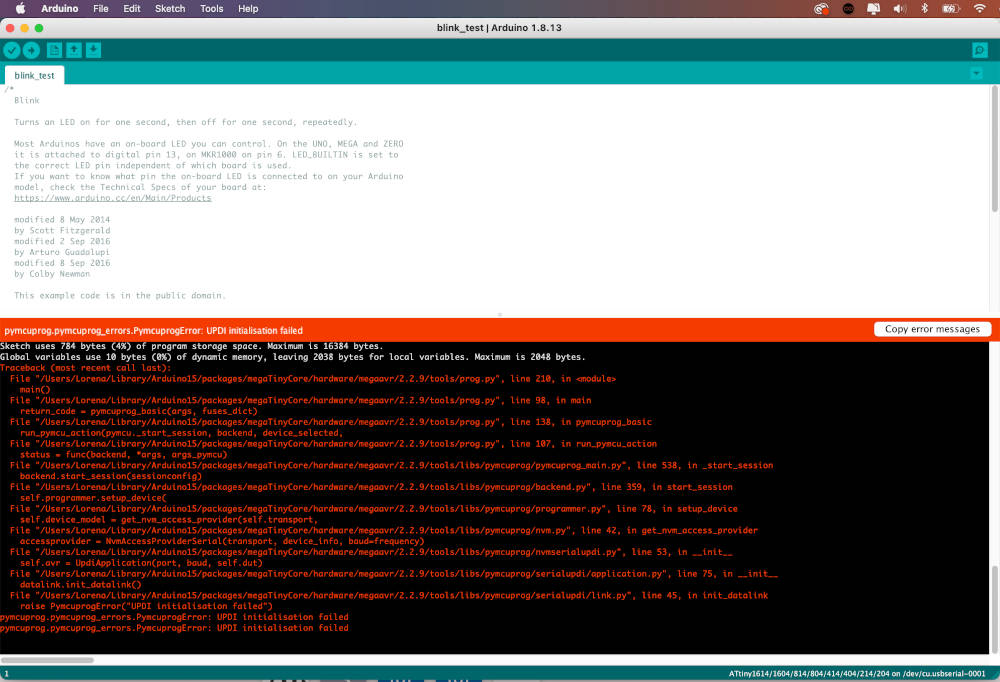Click the 'Global variables use 10 bytes' console line
The image size is (1000, 682).
pos(292,357)
